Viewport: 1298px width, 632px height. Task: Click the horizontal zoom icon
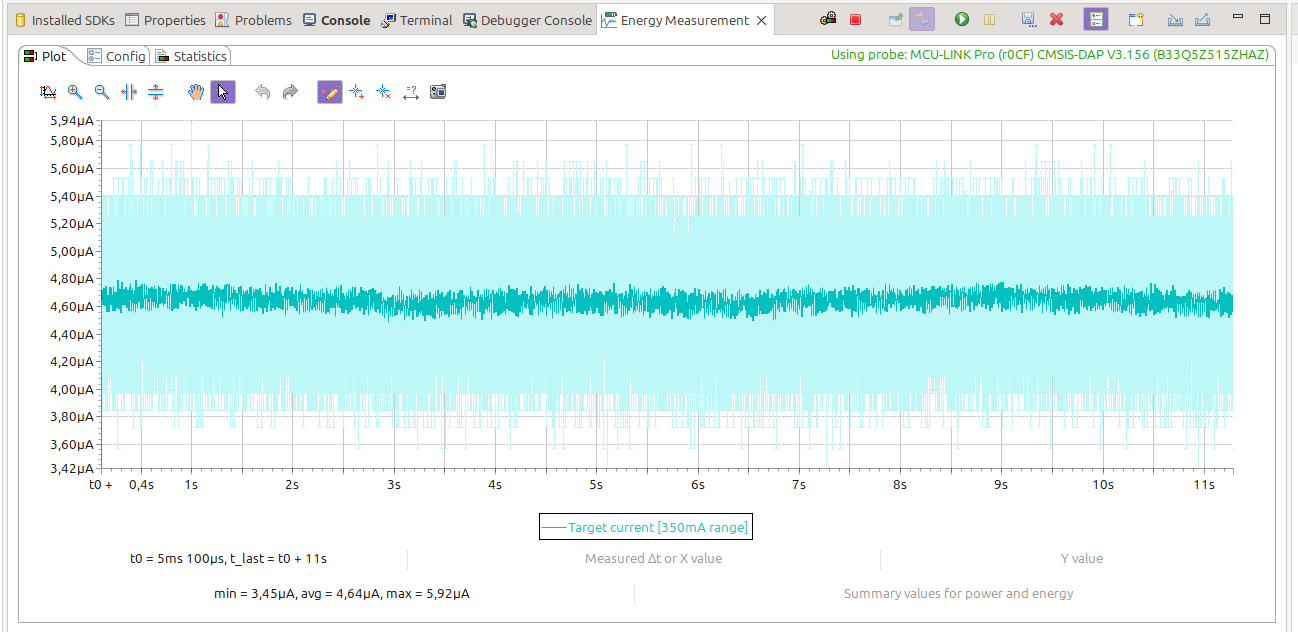pyautogui.click(x=129, y=92)
